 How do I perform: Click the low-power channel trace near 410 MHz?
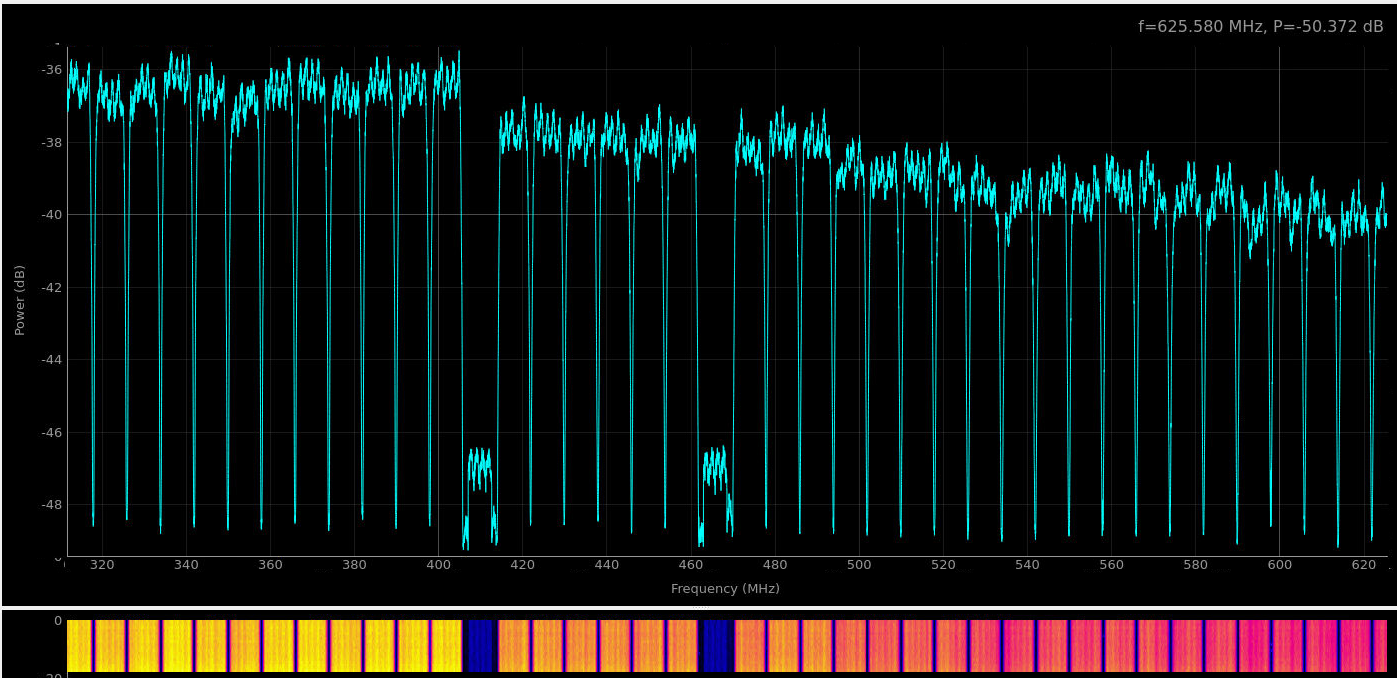[x=480, y=467]
